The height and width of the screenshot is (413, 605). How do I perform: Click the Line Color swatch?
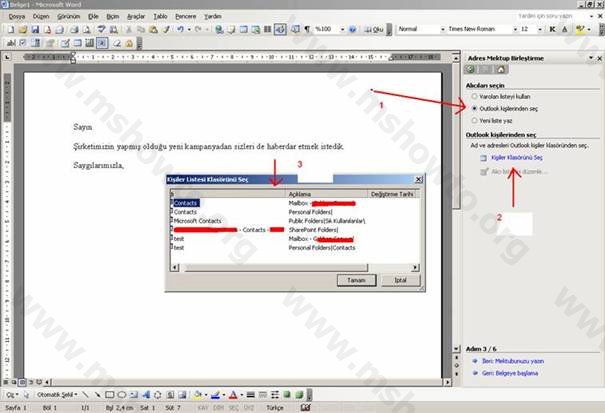[215, 395]
